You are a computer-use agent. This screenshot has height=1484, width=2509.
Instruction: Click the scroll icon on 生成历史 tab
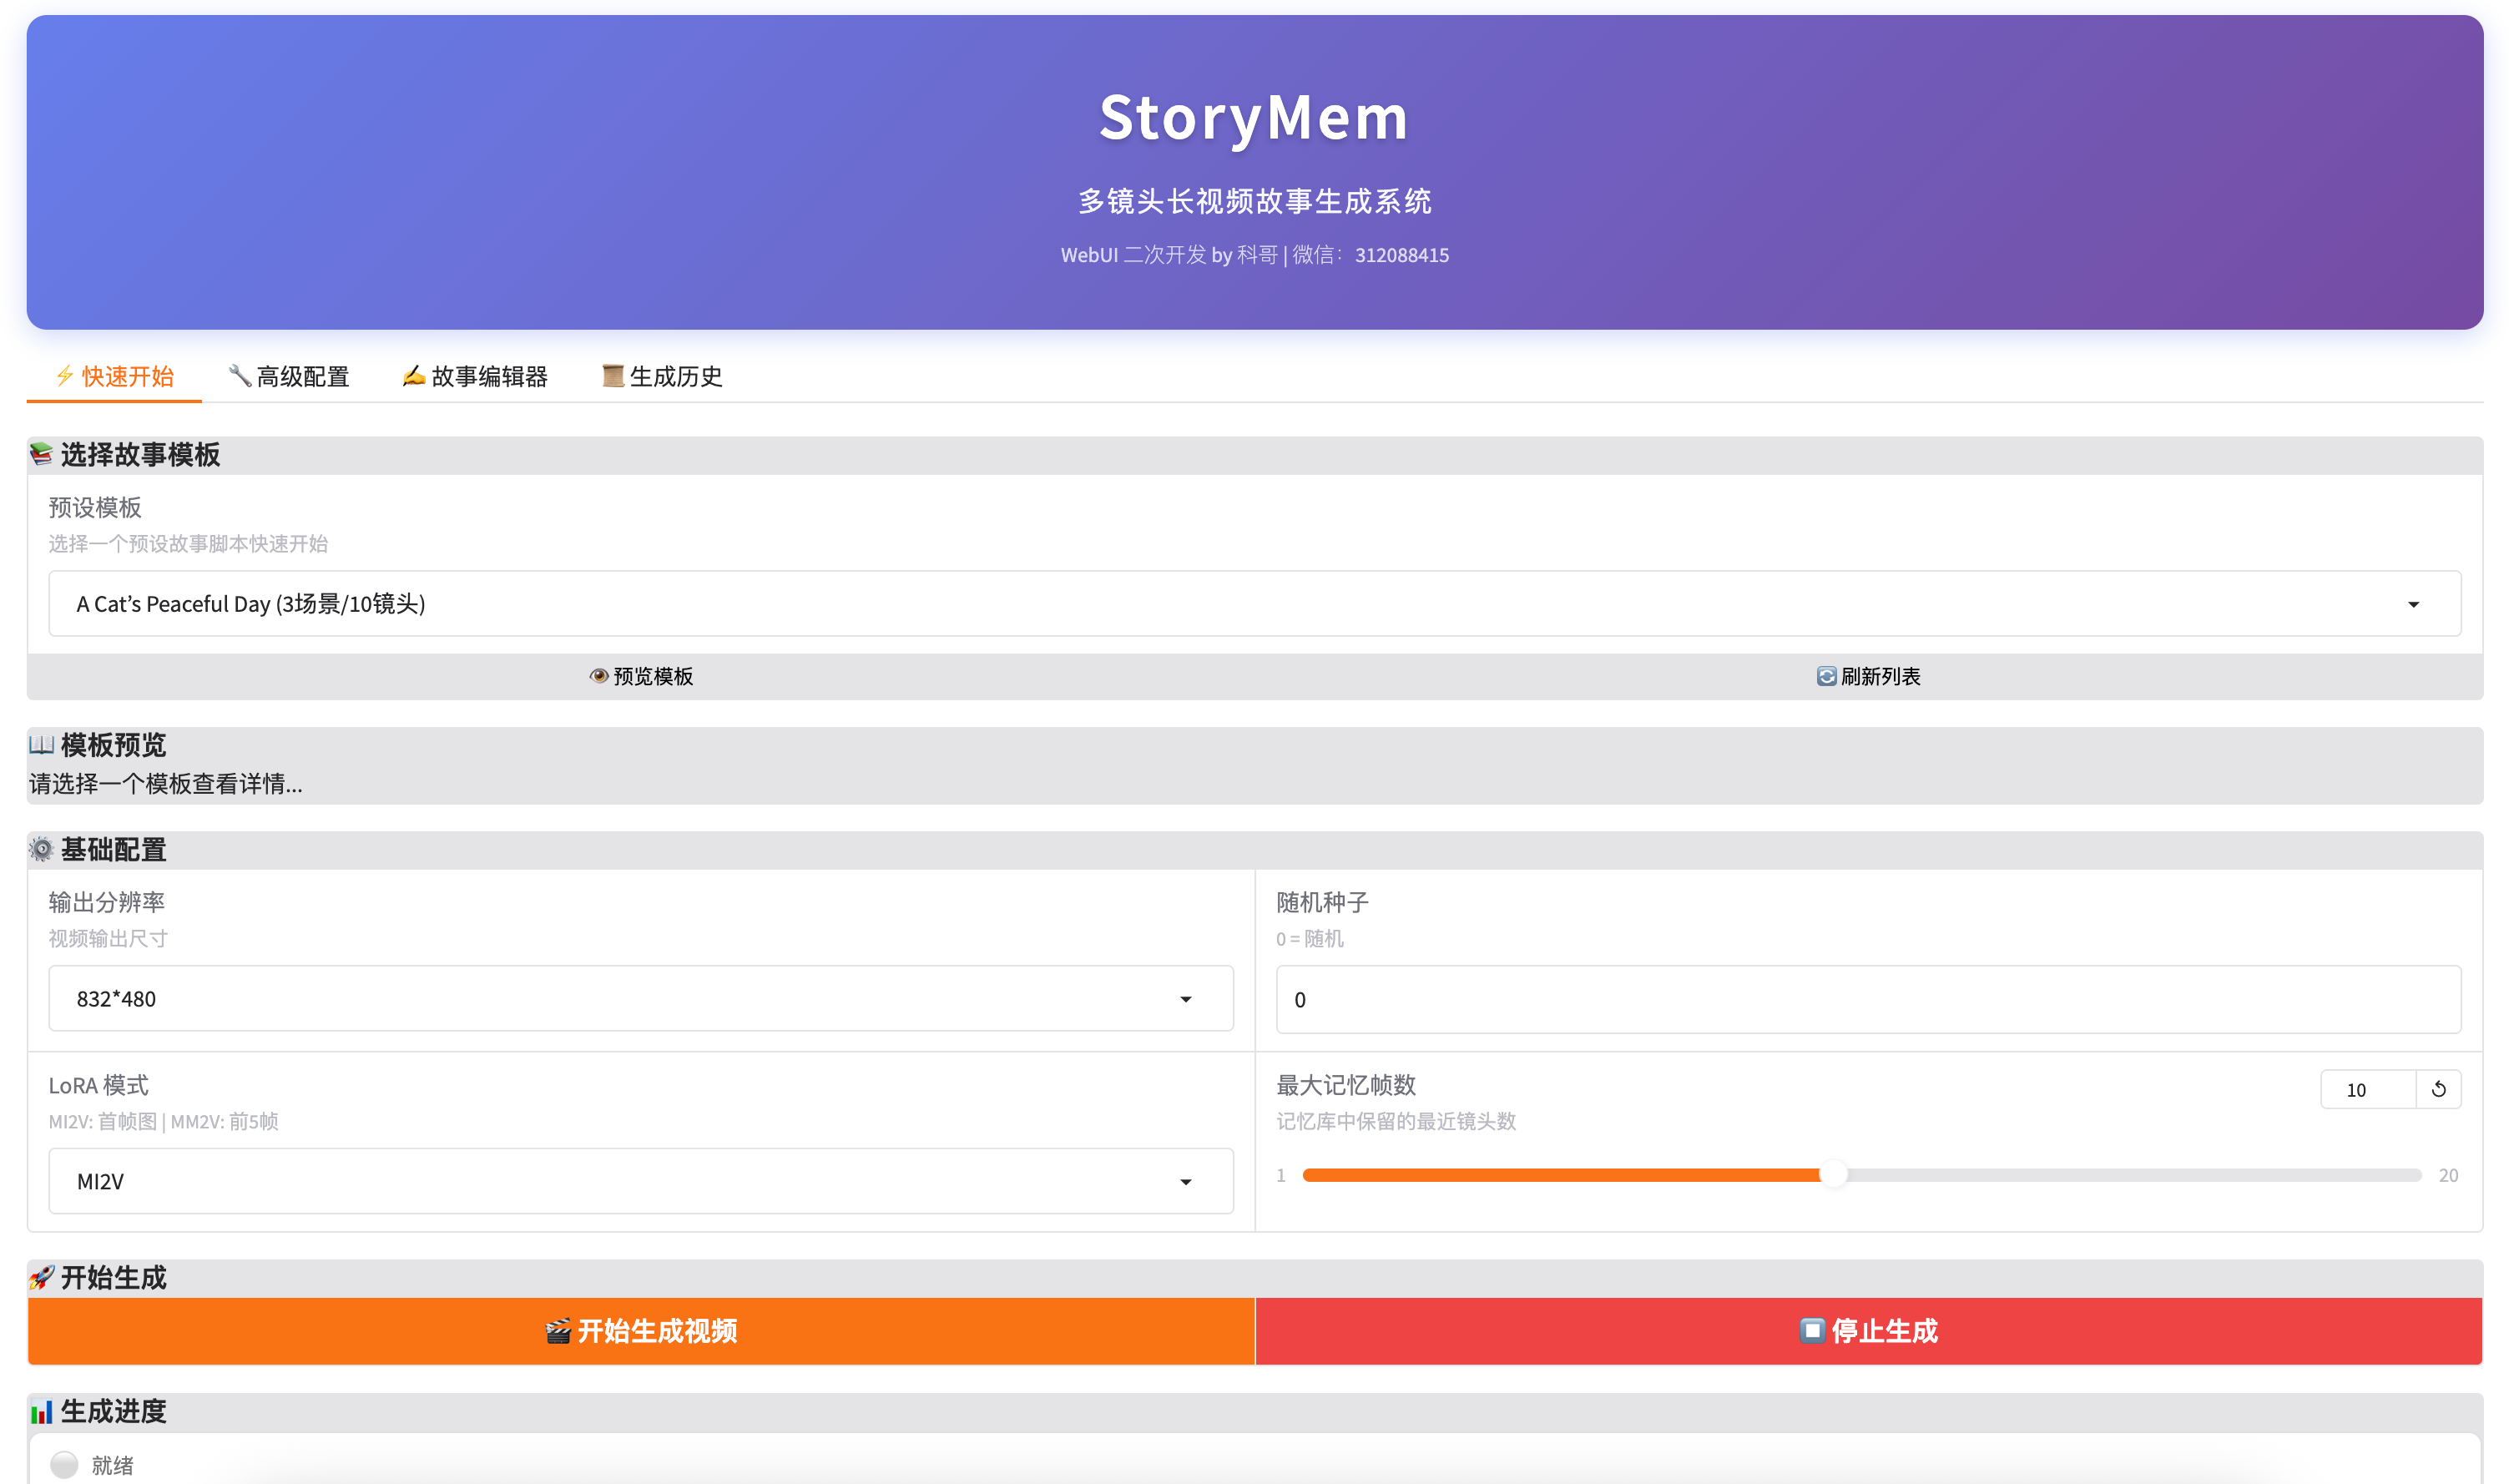[x=613, y=376]
